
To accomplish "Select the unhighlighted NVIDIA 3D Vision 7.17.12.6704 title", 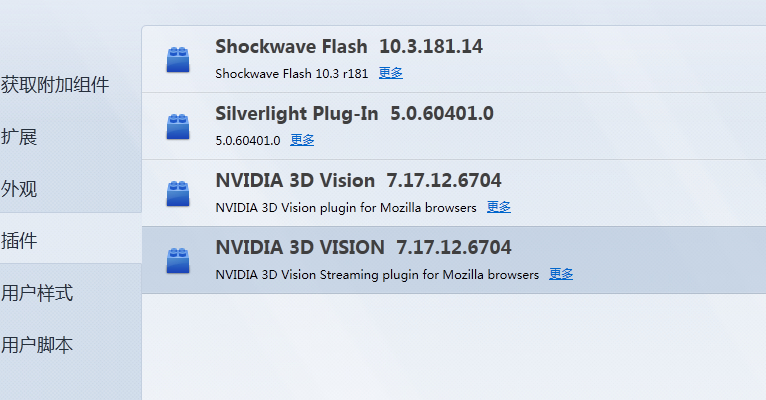I will point(358,181).
